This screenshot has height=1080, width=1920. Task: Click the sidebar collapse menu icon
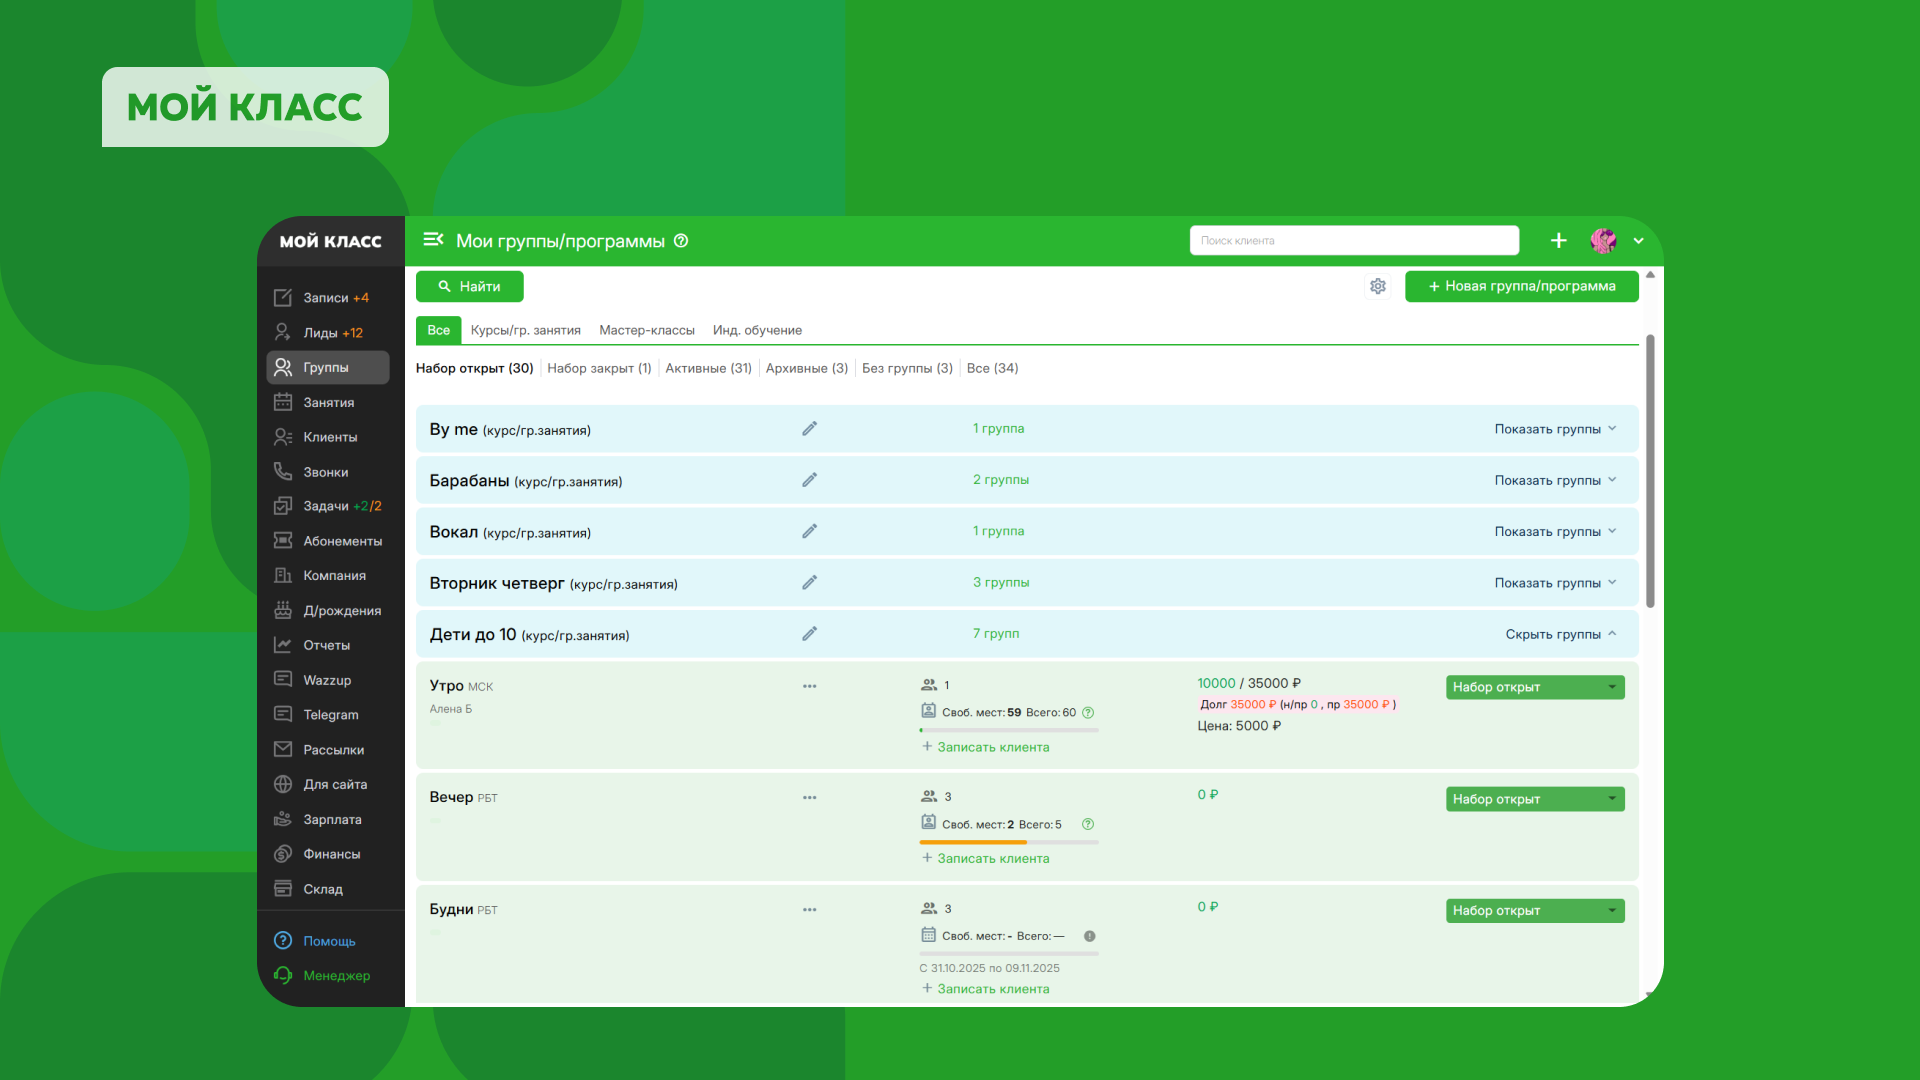(433, 240)
